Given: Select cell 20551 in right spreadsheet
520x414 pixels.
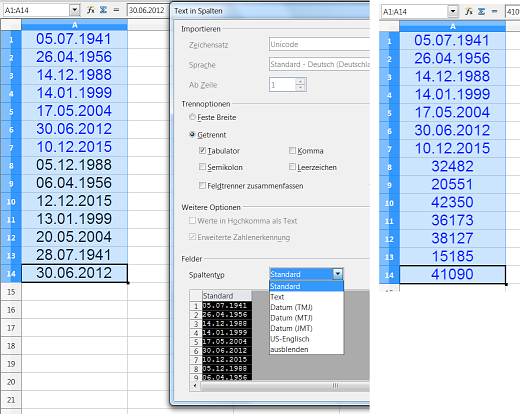Looking at the screenshot, I should click(452, 184).
